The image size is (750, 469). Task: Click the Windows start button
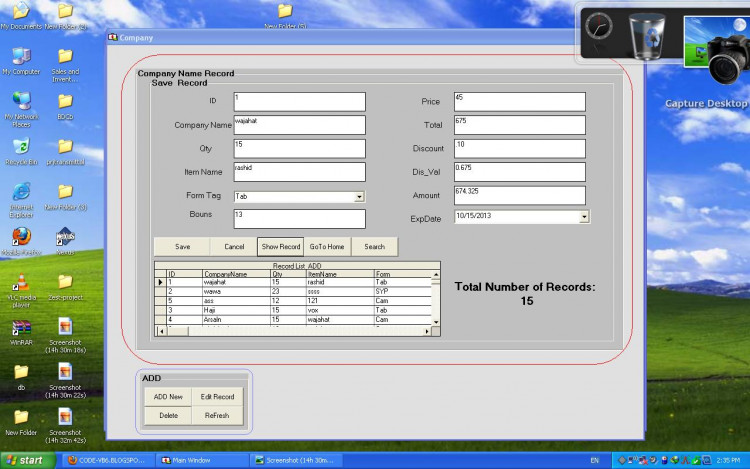pos(28,460)
